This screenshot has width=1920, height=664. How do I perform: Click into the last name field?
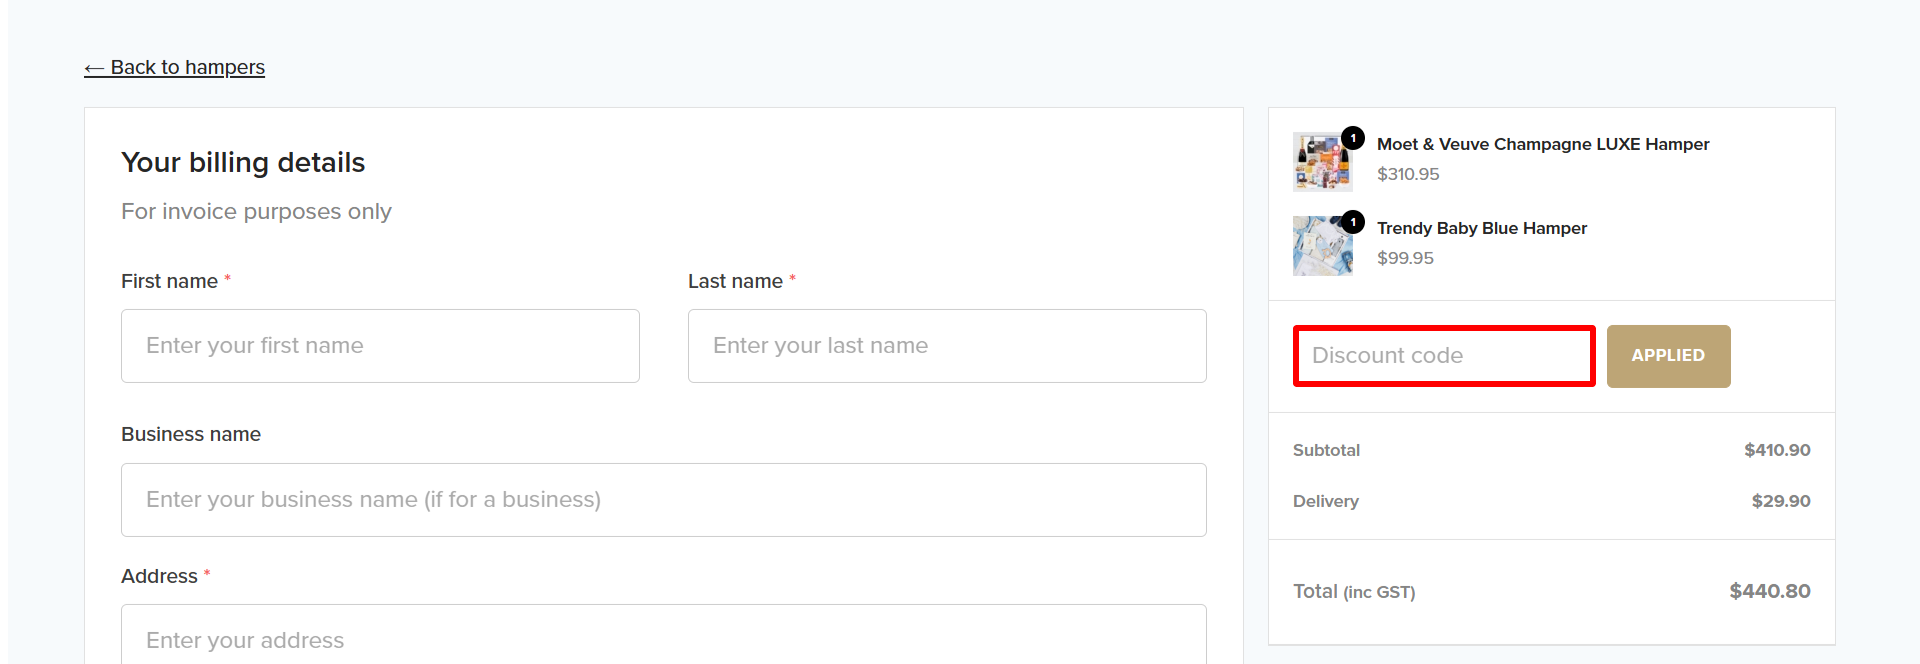(x=946, y=346)
